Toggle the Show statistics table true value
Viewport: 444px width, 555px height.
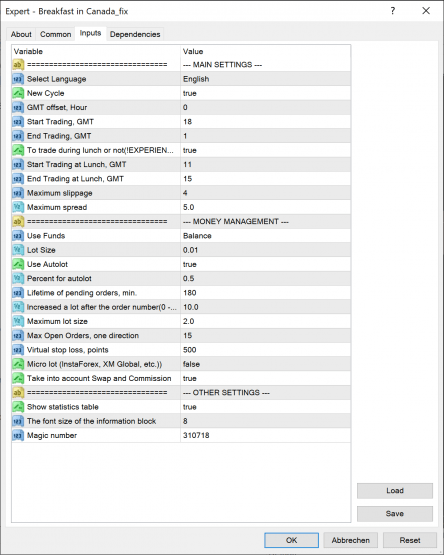coord(266,407)
